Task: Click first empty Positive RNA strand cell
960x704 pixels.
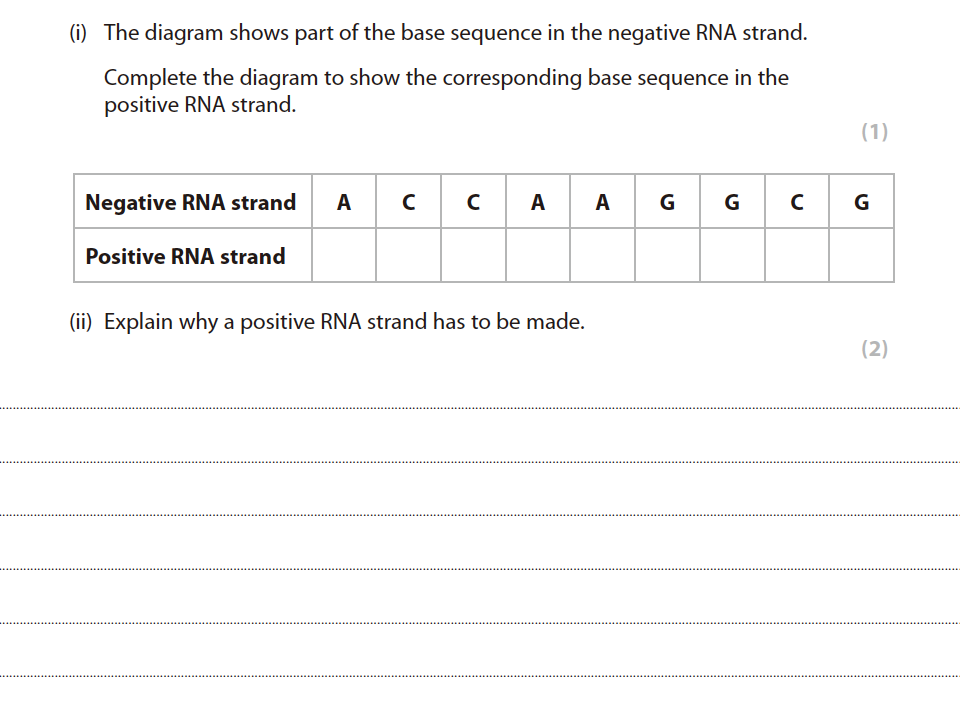Action: pyautogui.click(x=344, y=256)
